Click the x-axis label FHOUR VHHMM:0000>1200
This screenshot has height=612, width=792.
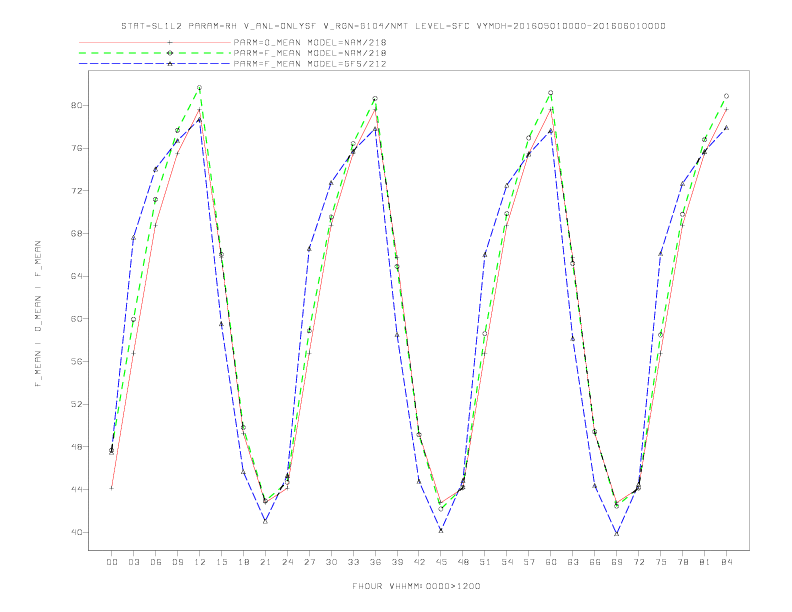[x=416, y=586]
